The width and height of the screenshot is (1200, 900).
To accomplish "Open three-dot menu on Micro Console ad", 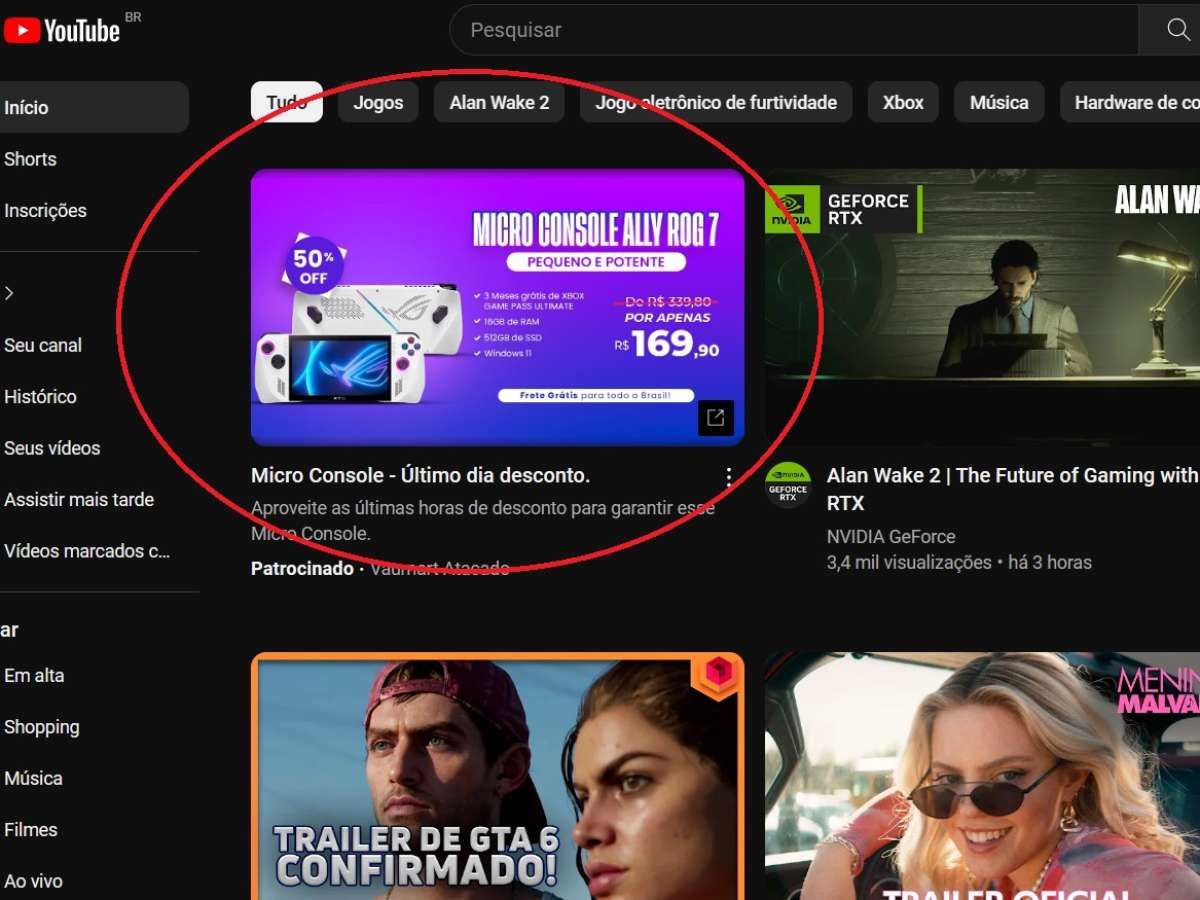I will coord(729,477).
